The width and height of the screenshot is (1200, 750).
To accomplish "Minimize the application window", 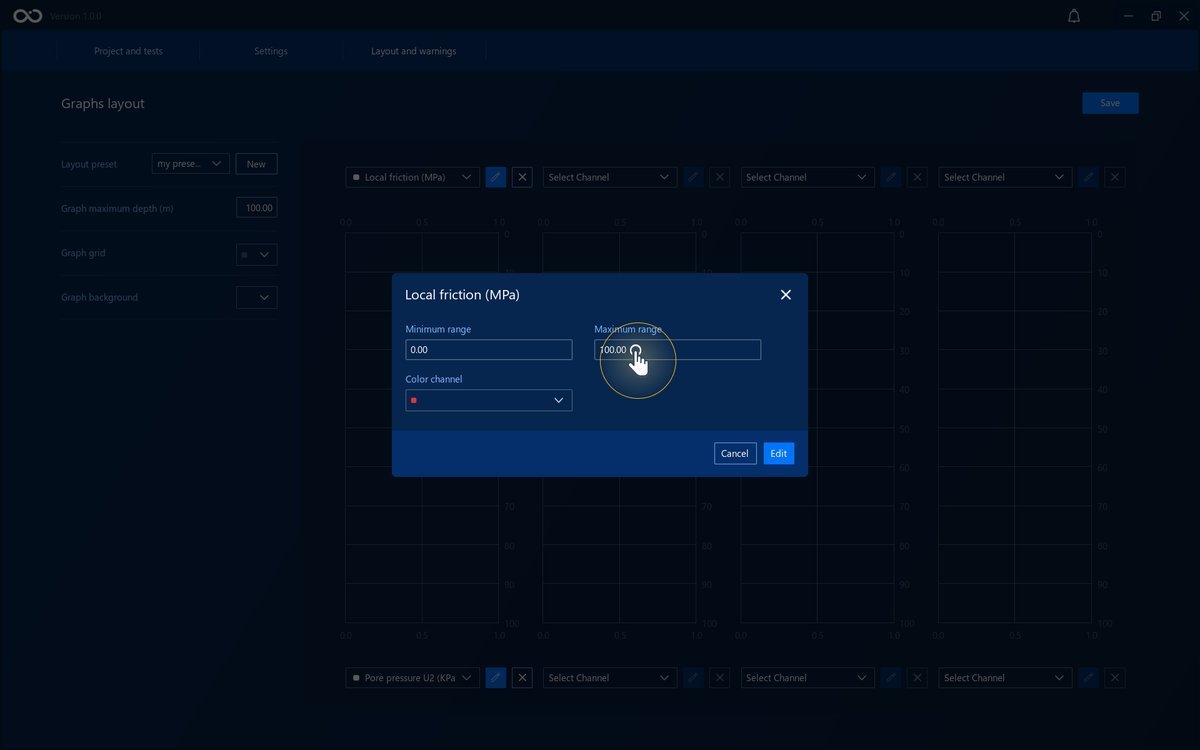I will click(x=1128, y=16).
